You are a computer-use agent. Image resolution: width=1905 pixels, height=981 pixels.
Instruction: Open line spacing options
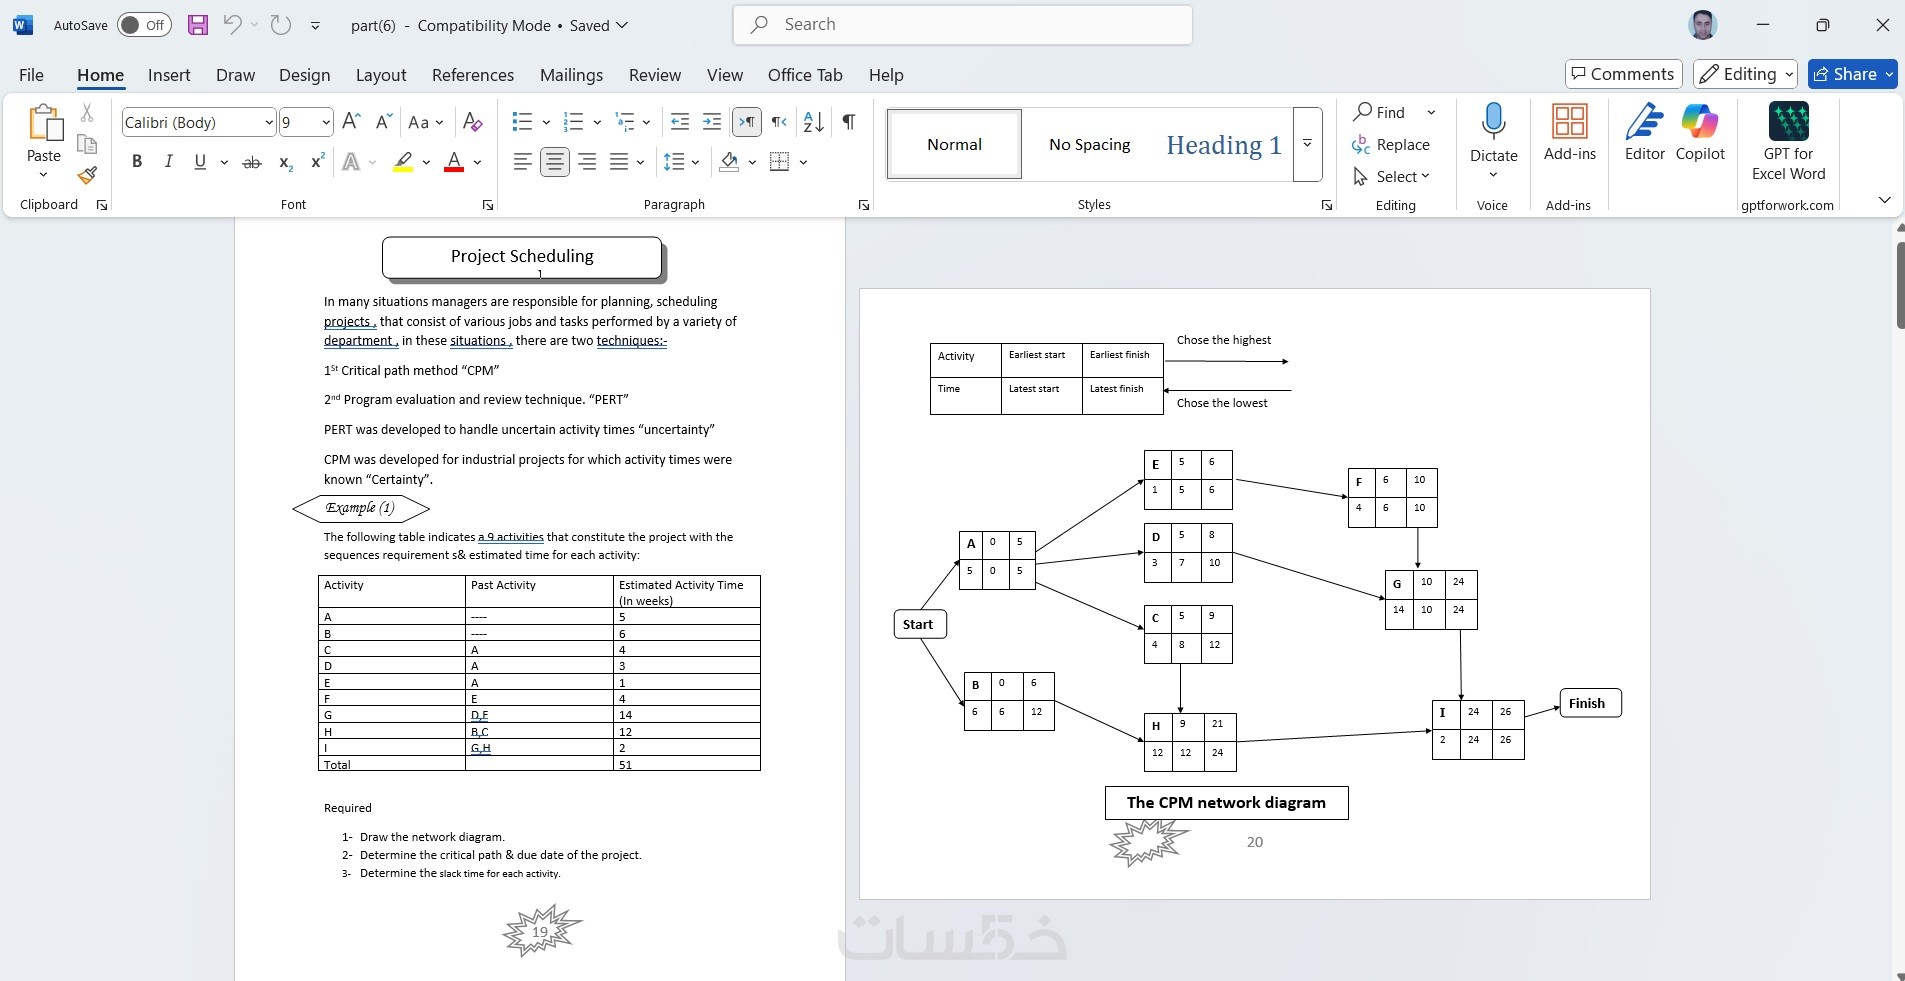point(681,162)
